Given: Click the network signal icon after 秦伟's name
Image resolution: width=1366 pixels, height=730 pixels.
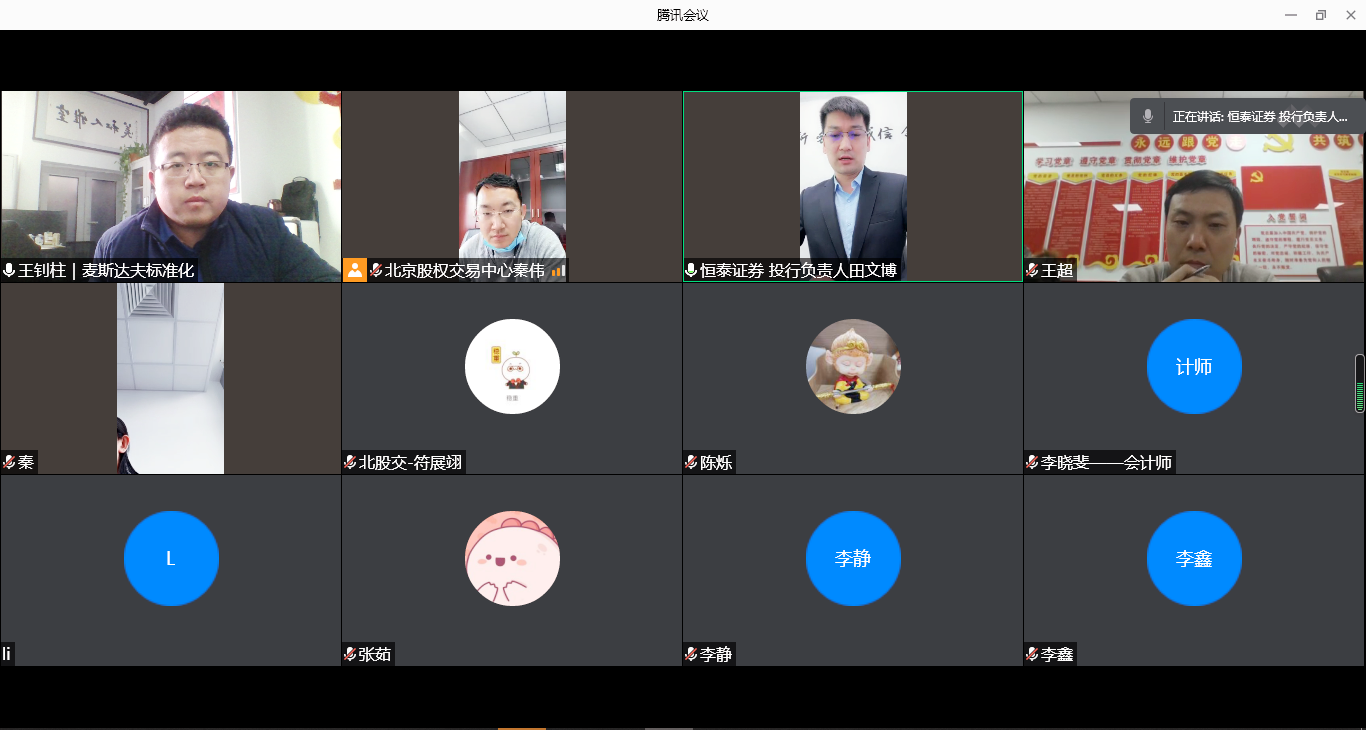Looking at the screenshot, I should [558, 271].
